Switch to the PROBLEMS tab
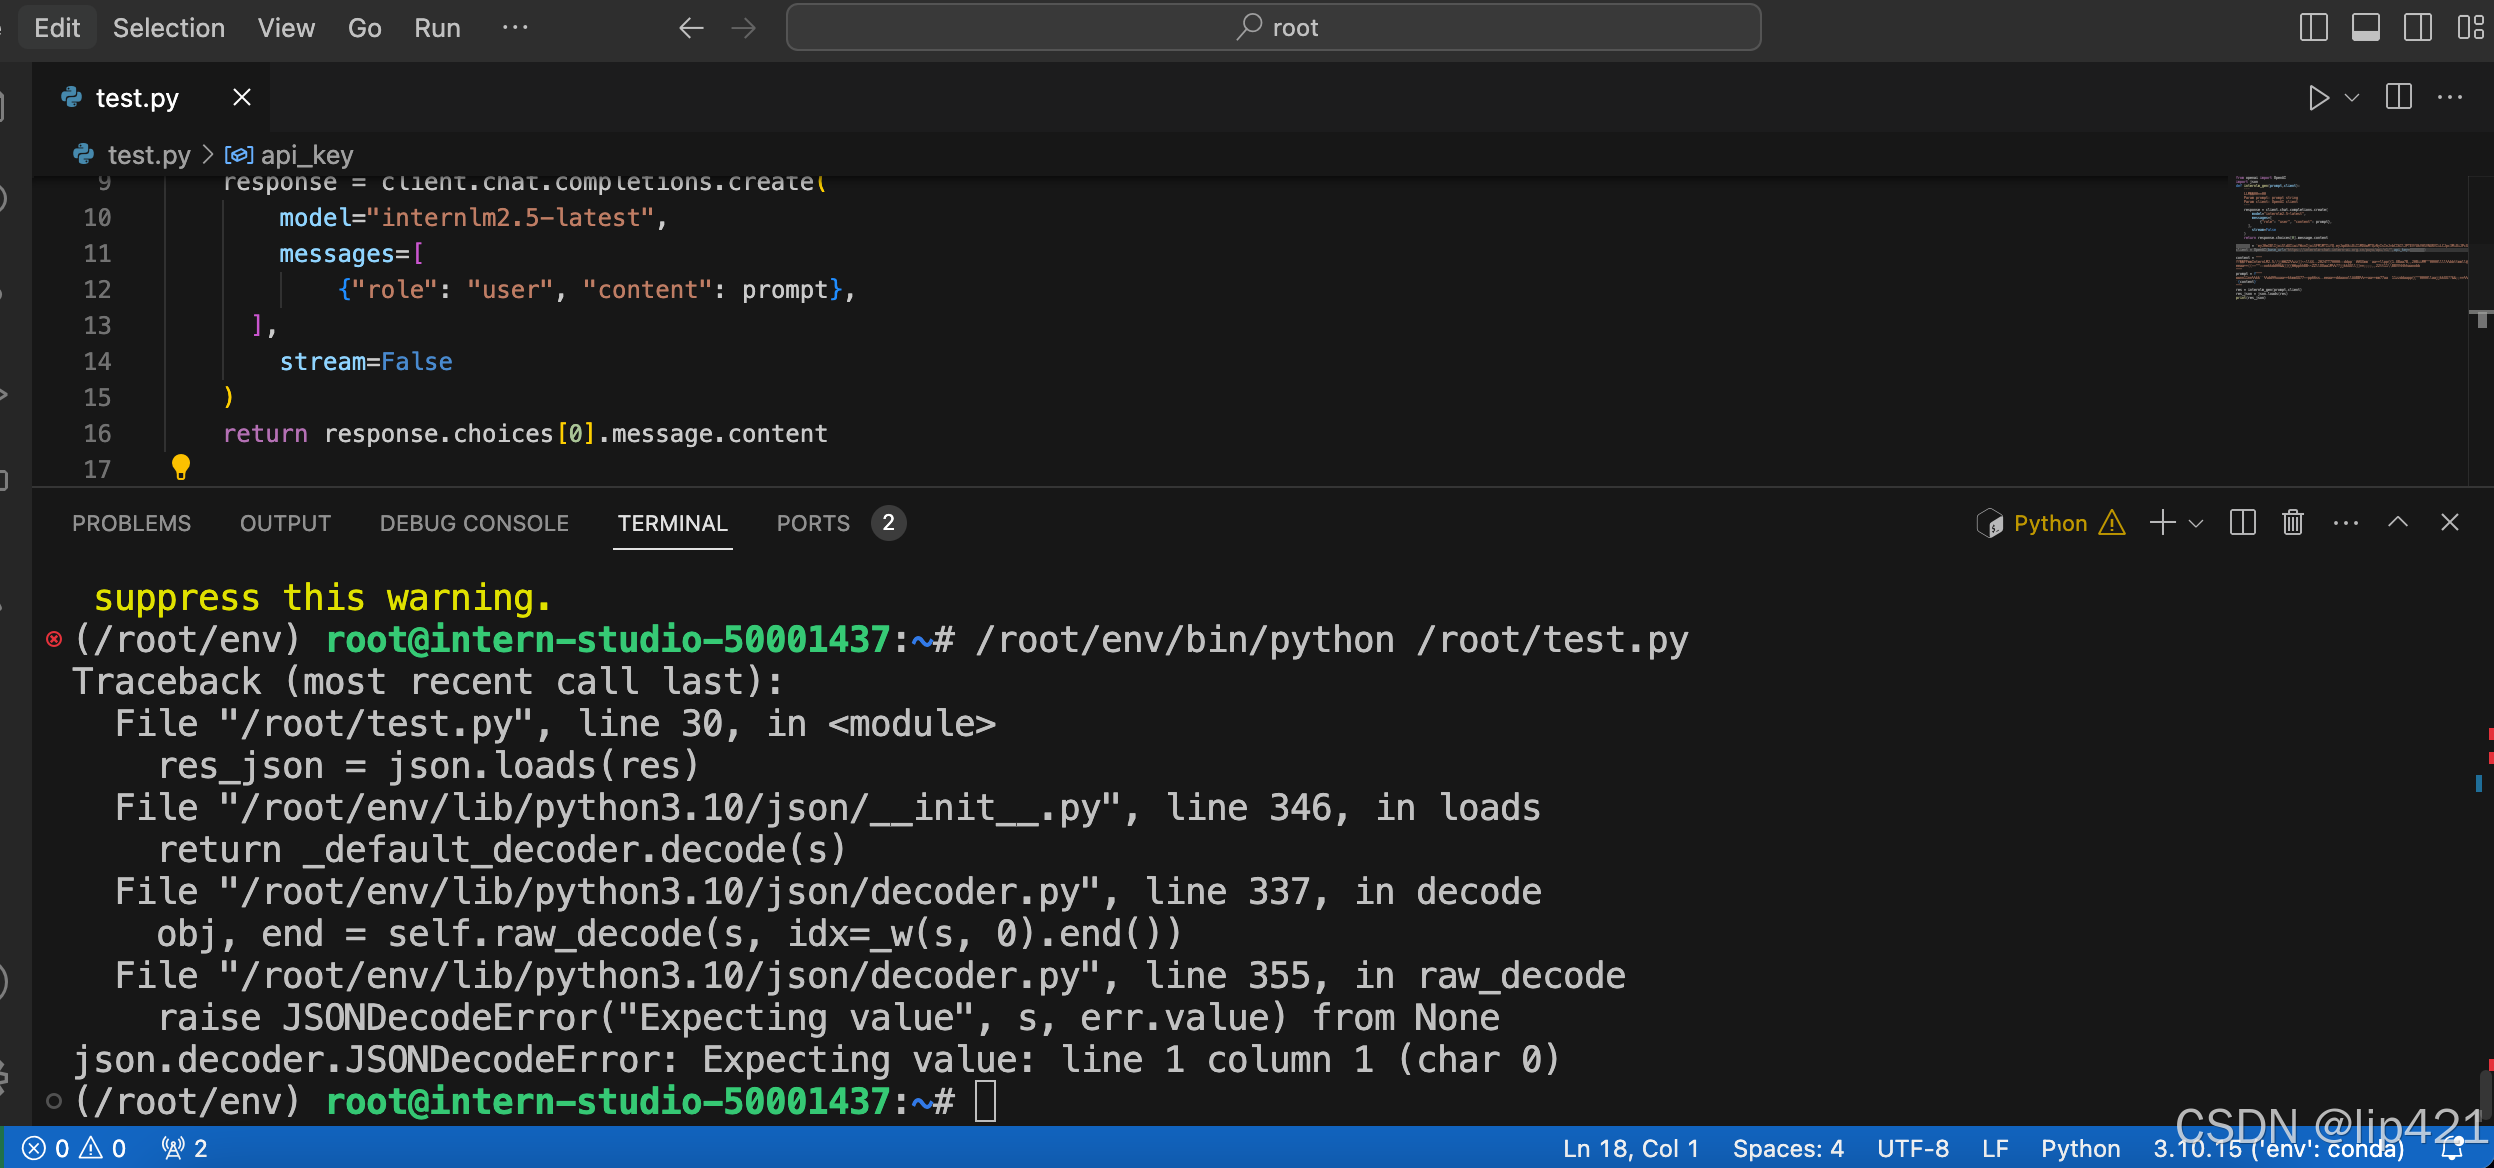Screen dimensions: 2494x1168 tap(131, 523)
